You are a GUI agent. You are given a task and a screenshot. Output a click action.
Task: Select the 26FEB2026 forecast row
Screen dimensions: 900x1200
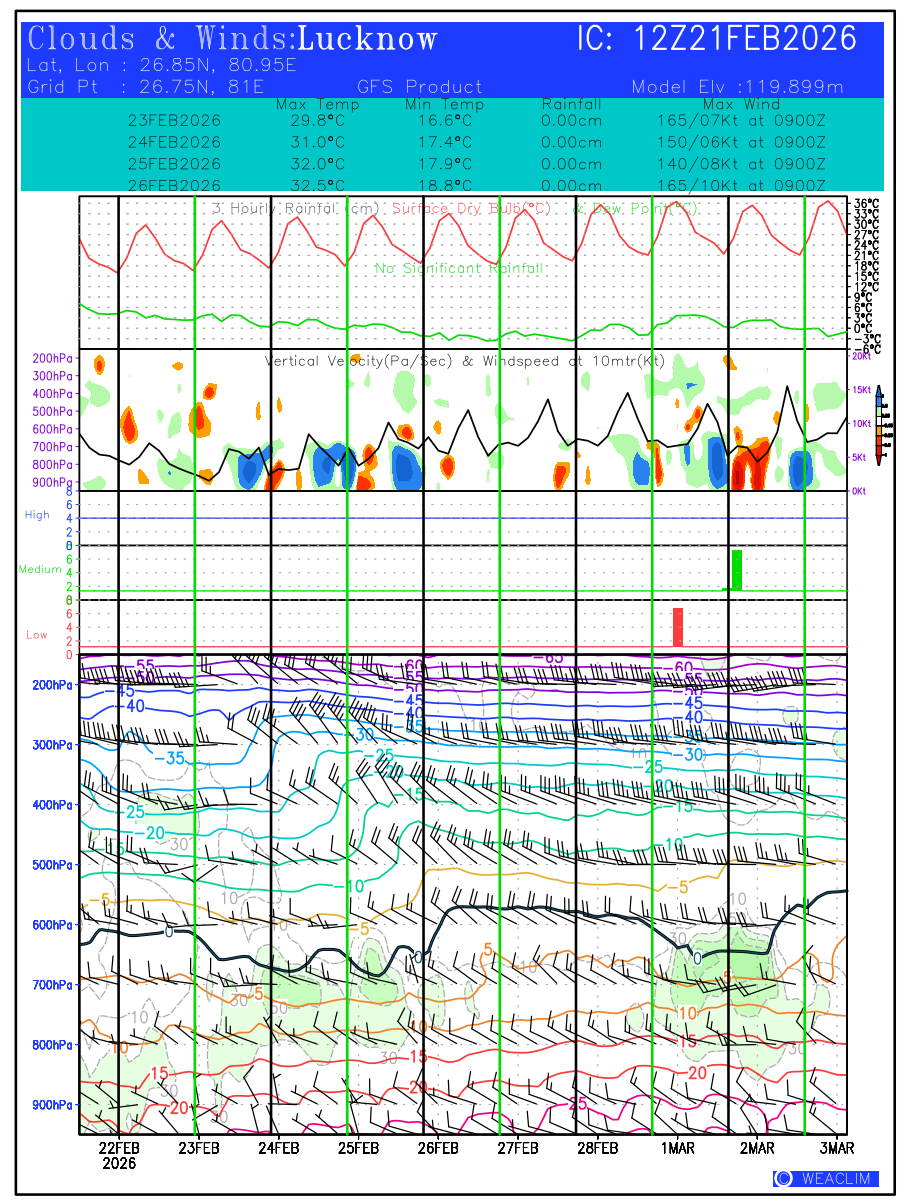point(175,186)
